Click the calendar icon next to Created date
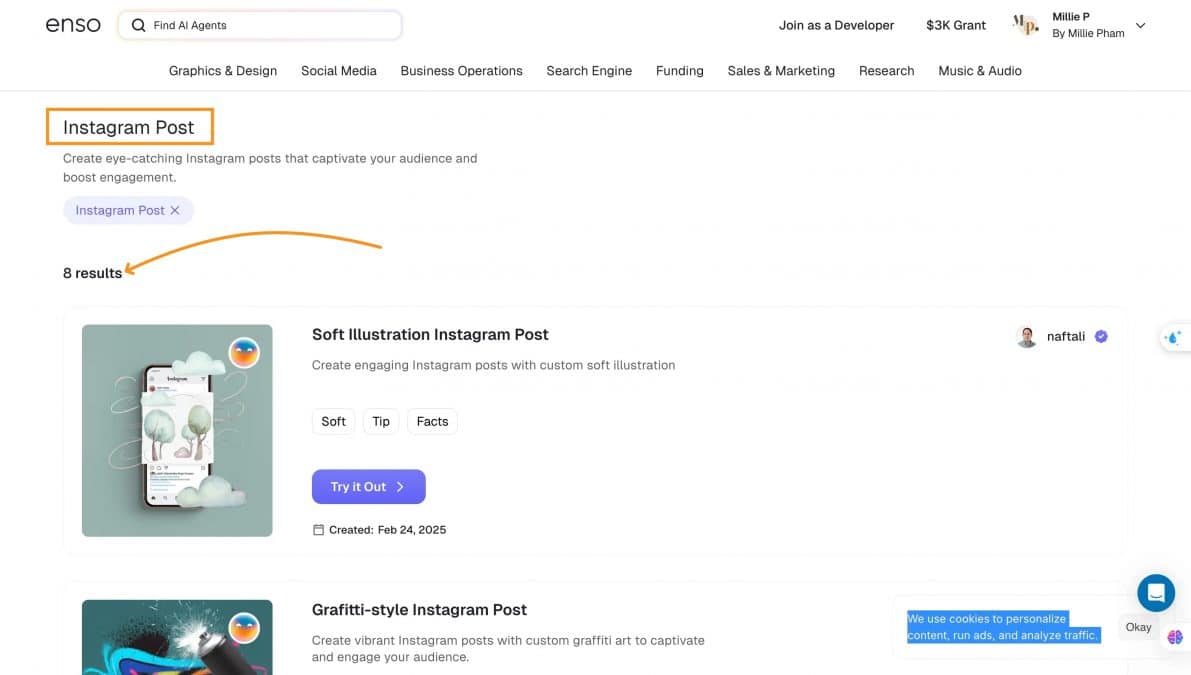The height and width of the screenshot is (675, 1191). 318,529
